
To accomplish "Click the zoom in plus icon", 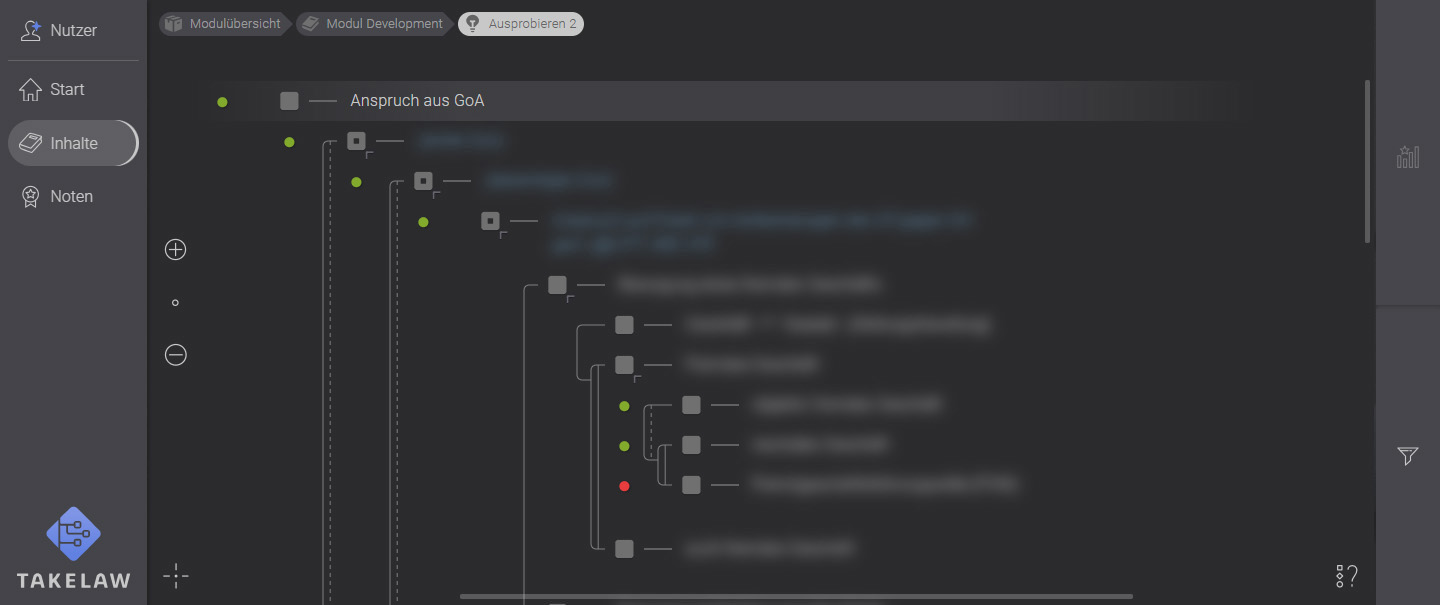I will point(175,249).
